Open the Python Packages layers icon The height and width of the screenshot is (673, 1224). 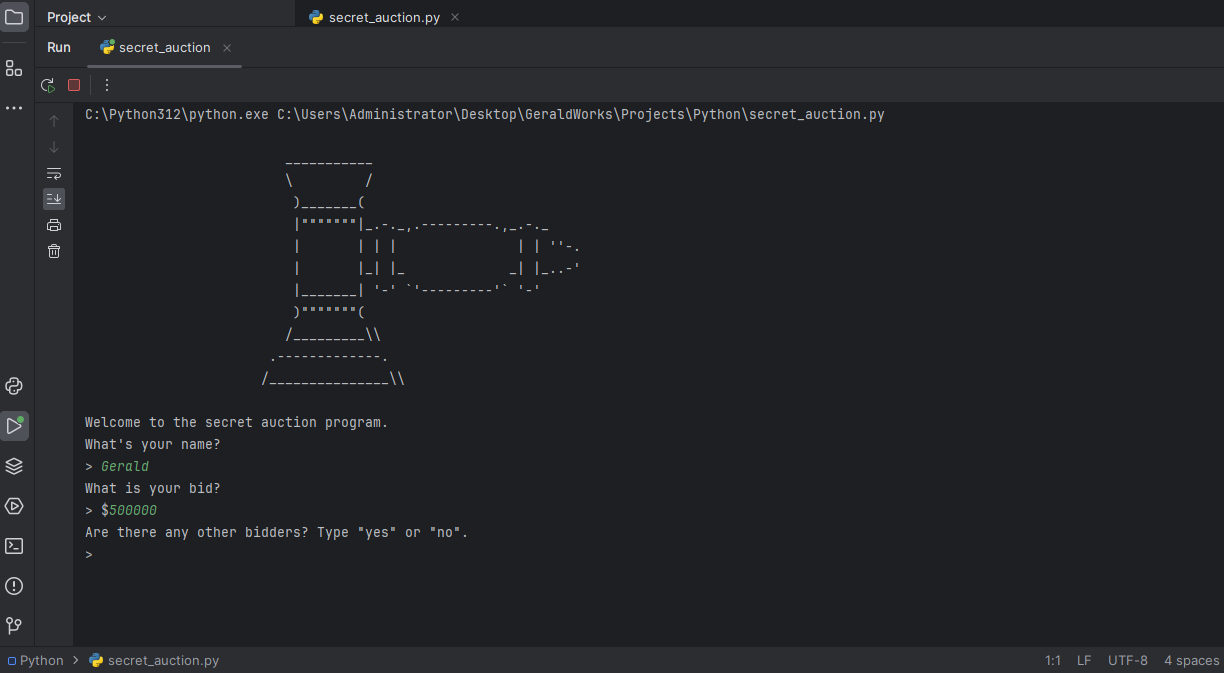point(14,466)
